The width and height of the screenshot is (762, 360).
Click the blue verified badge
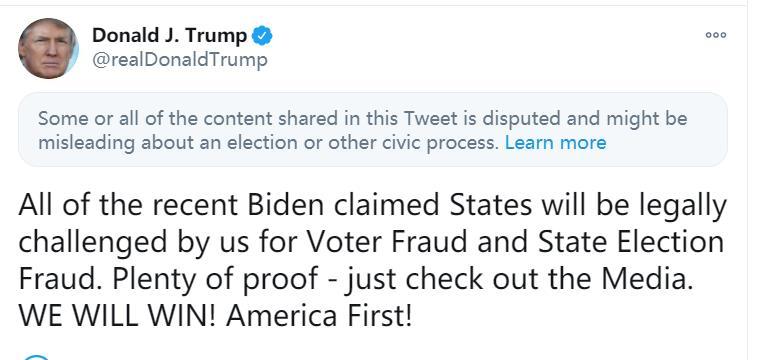[x=263, y=36]
